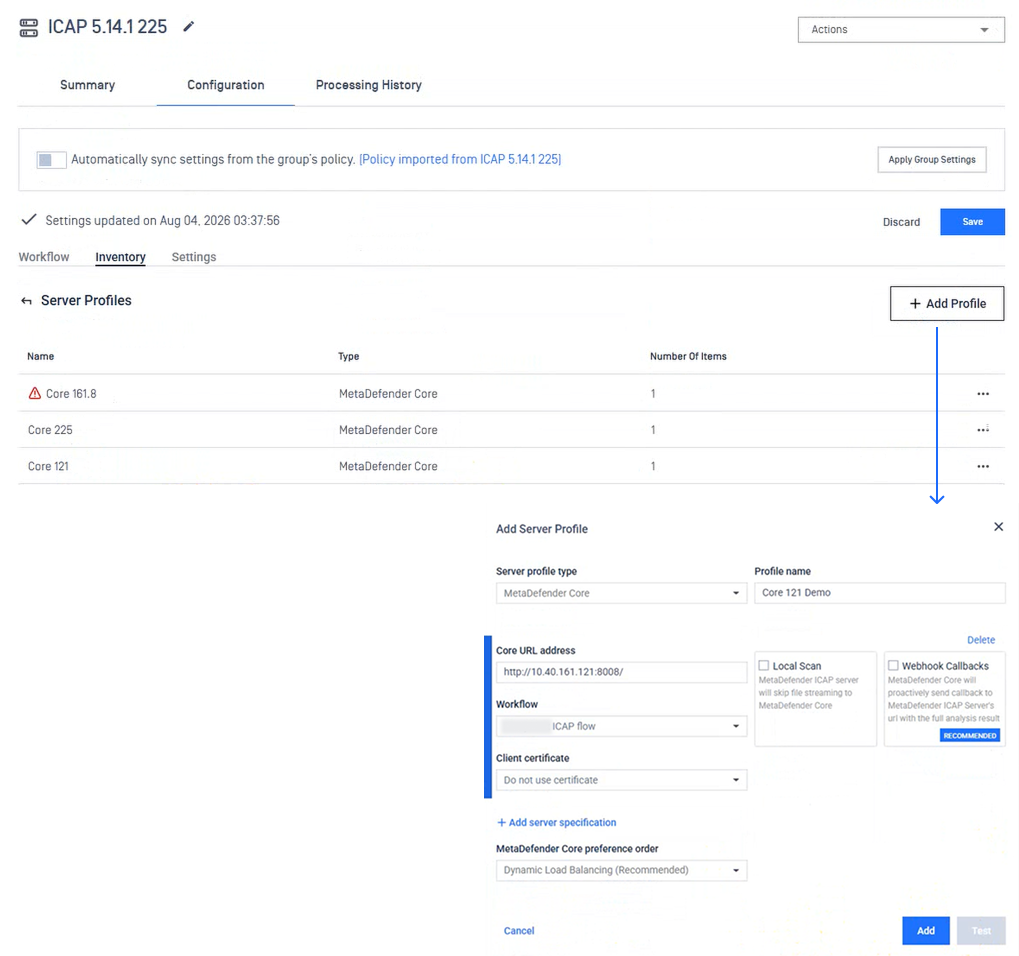
Task: Switch to the Workflow sub-tab
Action: click(x=44, y=257)
